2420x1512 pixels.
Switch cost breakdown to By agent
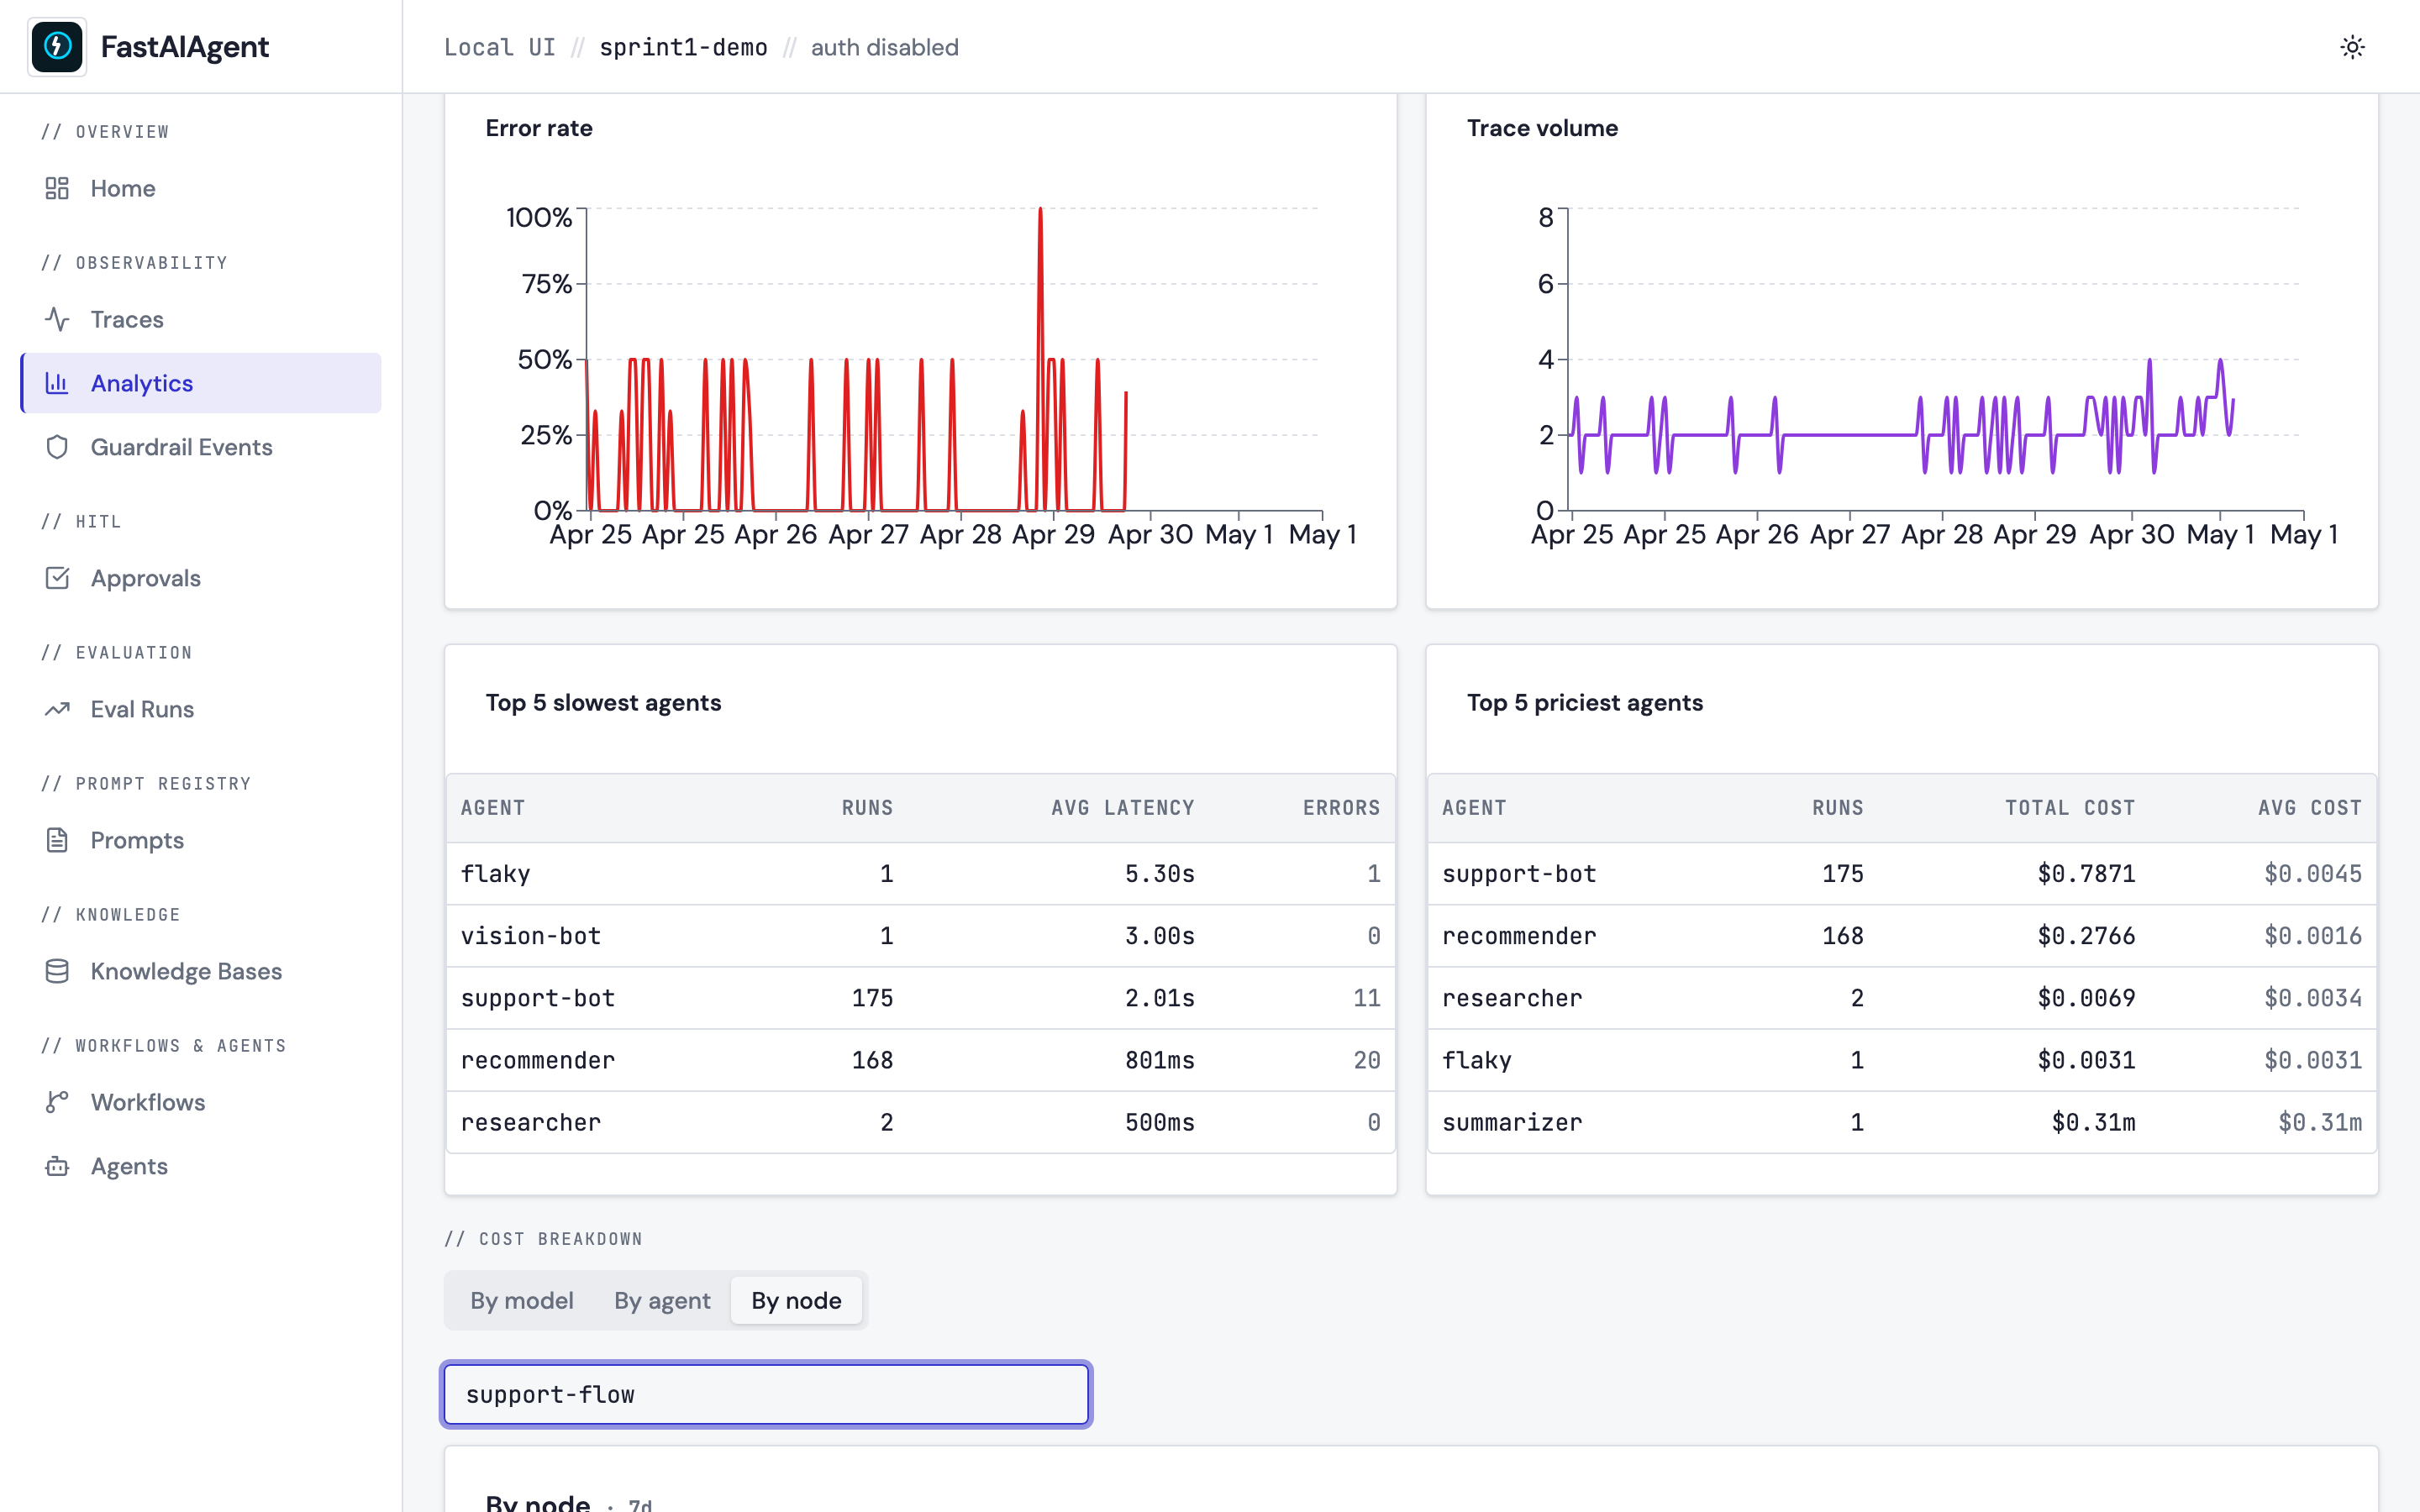[662, 1300]
